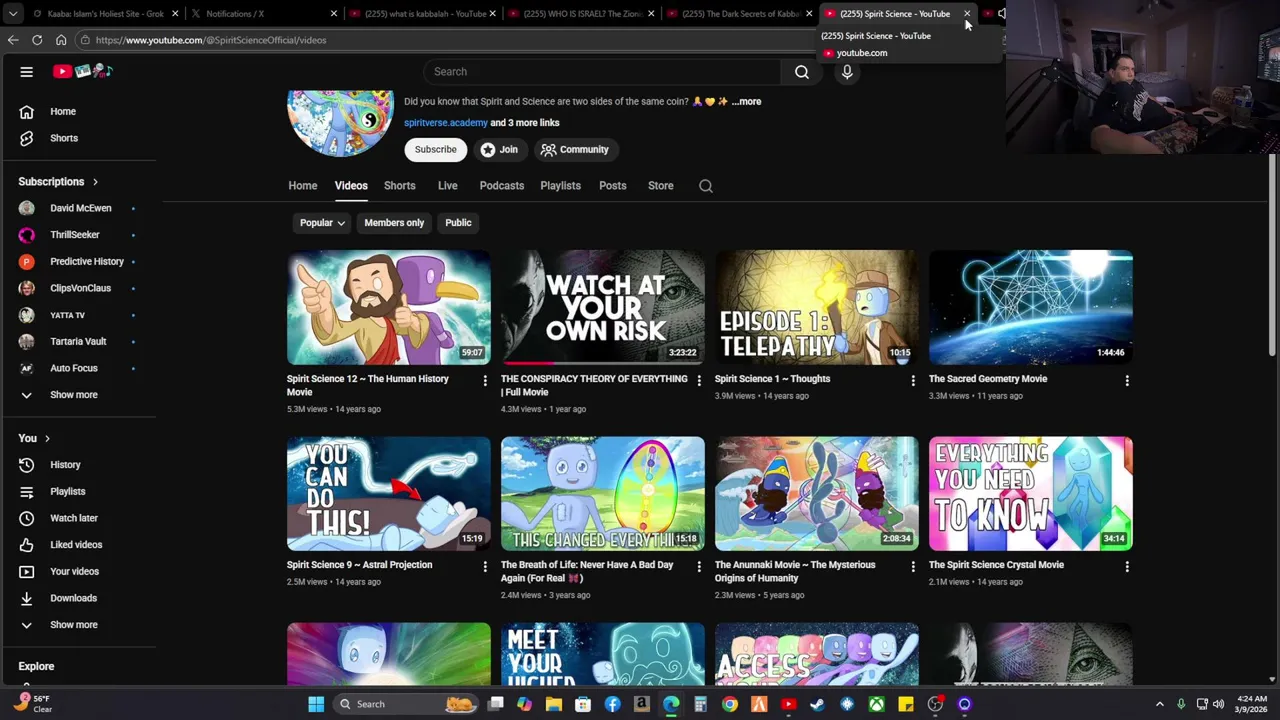1280x720 pixels.
Task: Open options for The Sacred Geometry Movie
Action: 1127,380
